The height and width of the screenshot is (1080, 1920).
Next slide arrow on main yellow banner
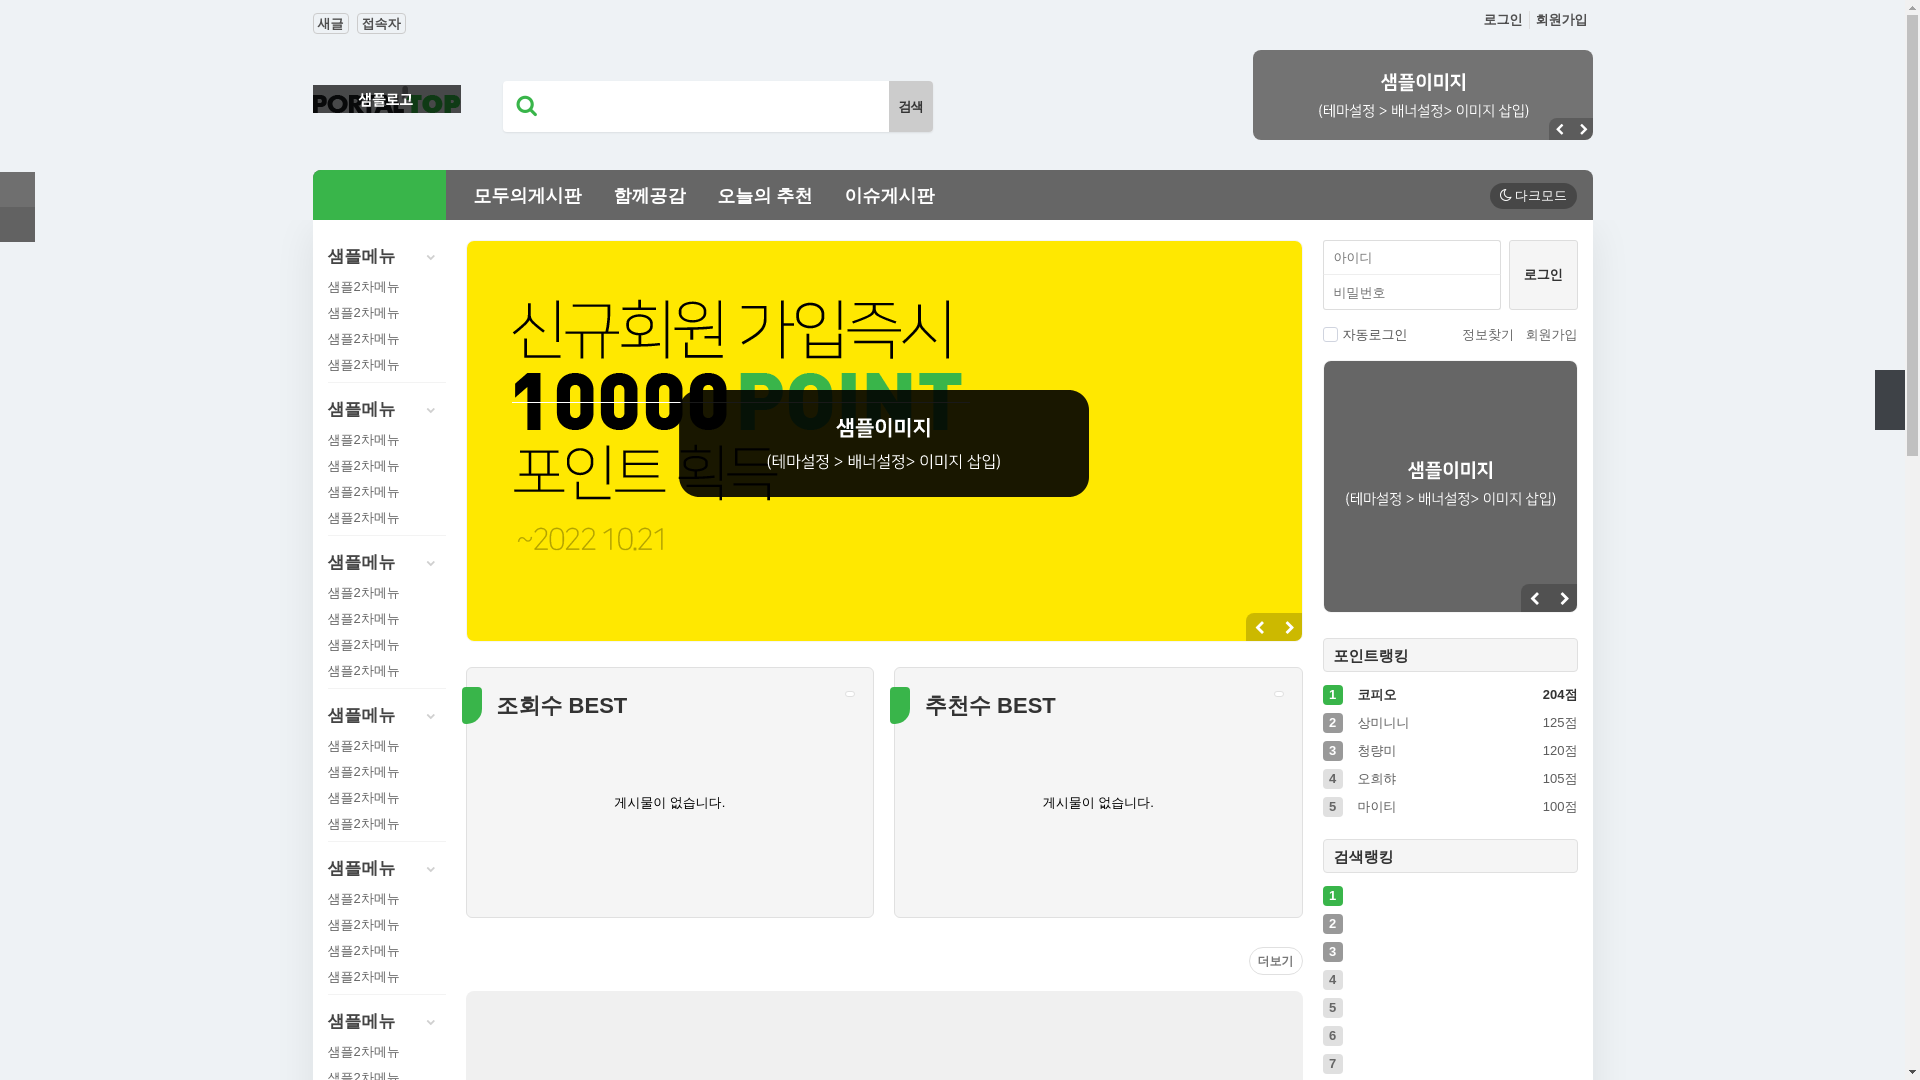[x=1289, y=627]
